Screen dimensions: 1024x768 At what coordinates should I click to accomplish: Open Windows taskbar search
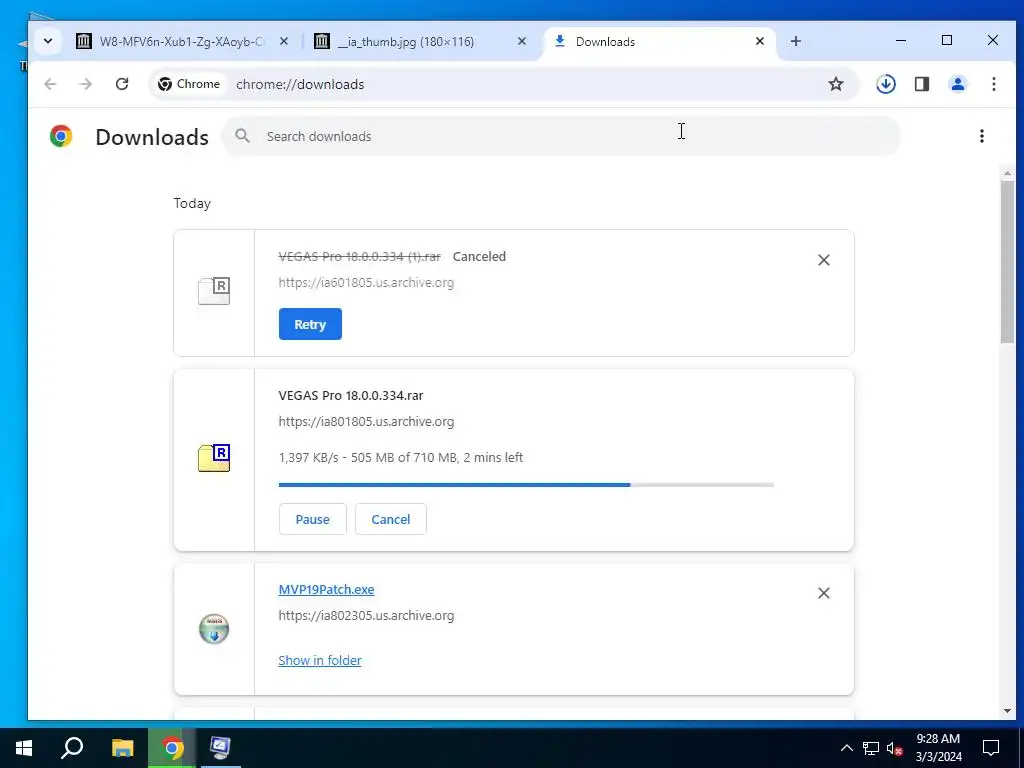click(x=72, y=748)
